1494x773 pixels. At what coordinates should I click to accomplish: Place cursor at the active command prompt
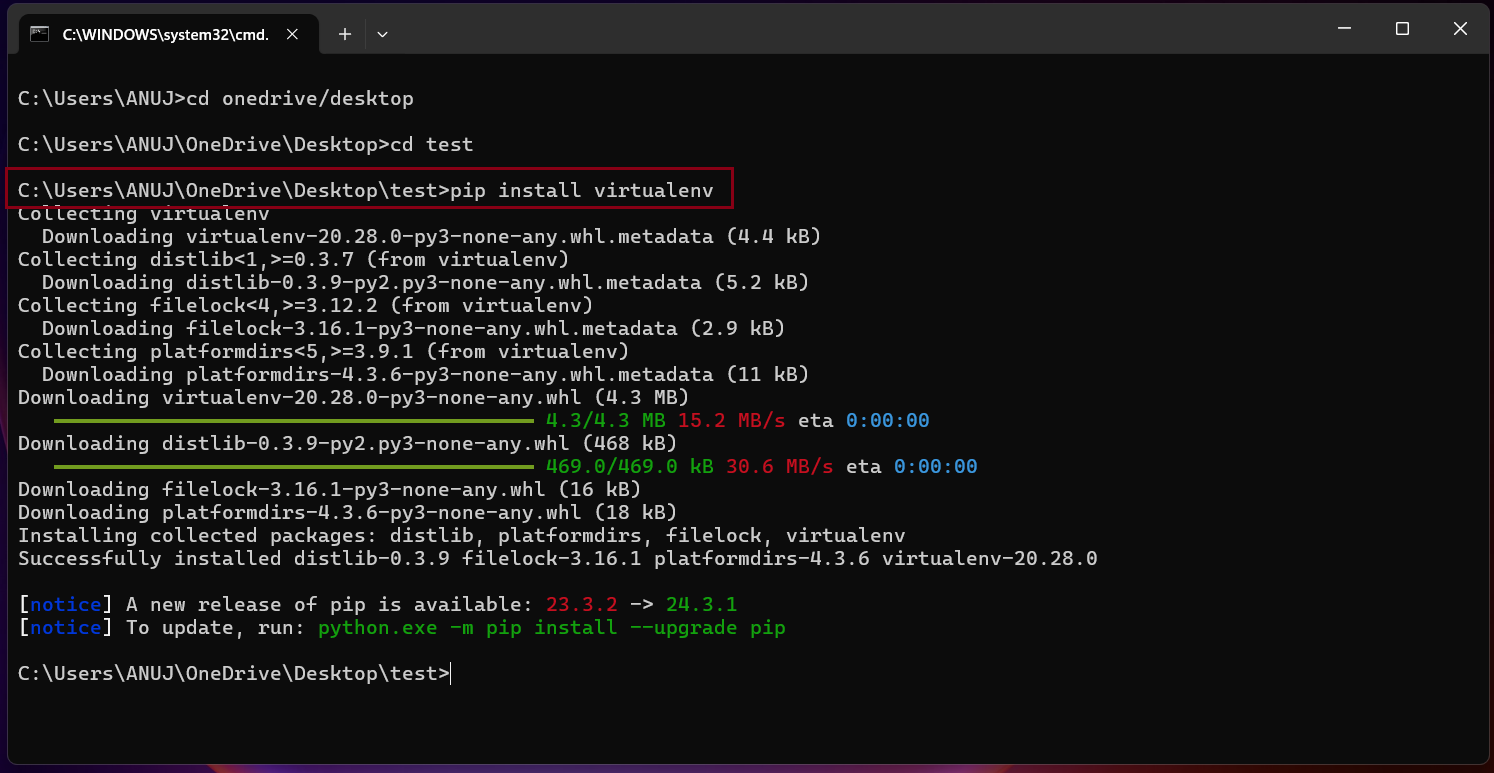[450, 673]
